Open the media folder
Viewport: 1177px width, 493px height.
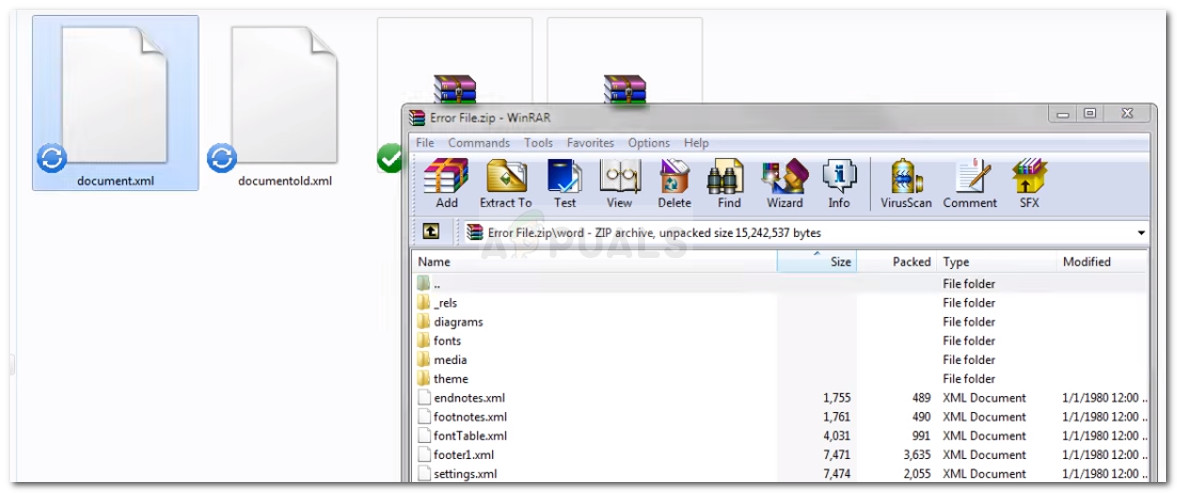[x=442, y=360]
